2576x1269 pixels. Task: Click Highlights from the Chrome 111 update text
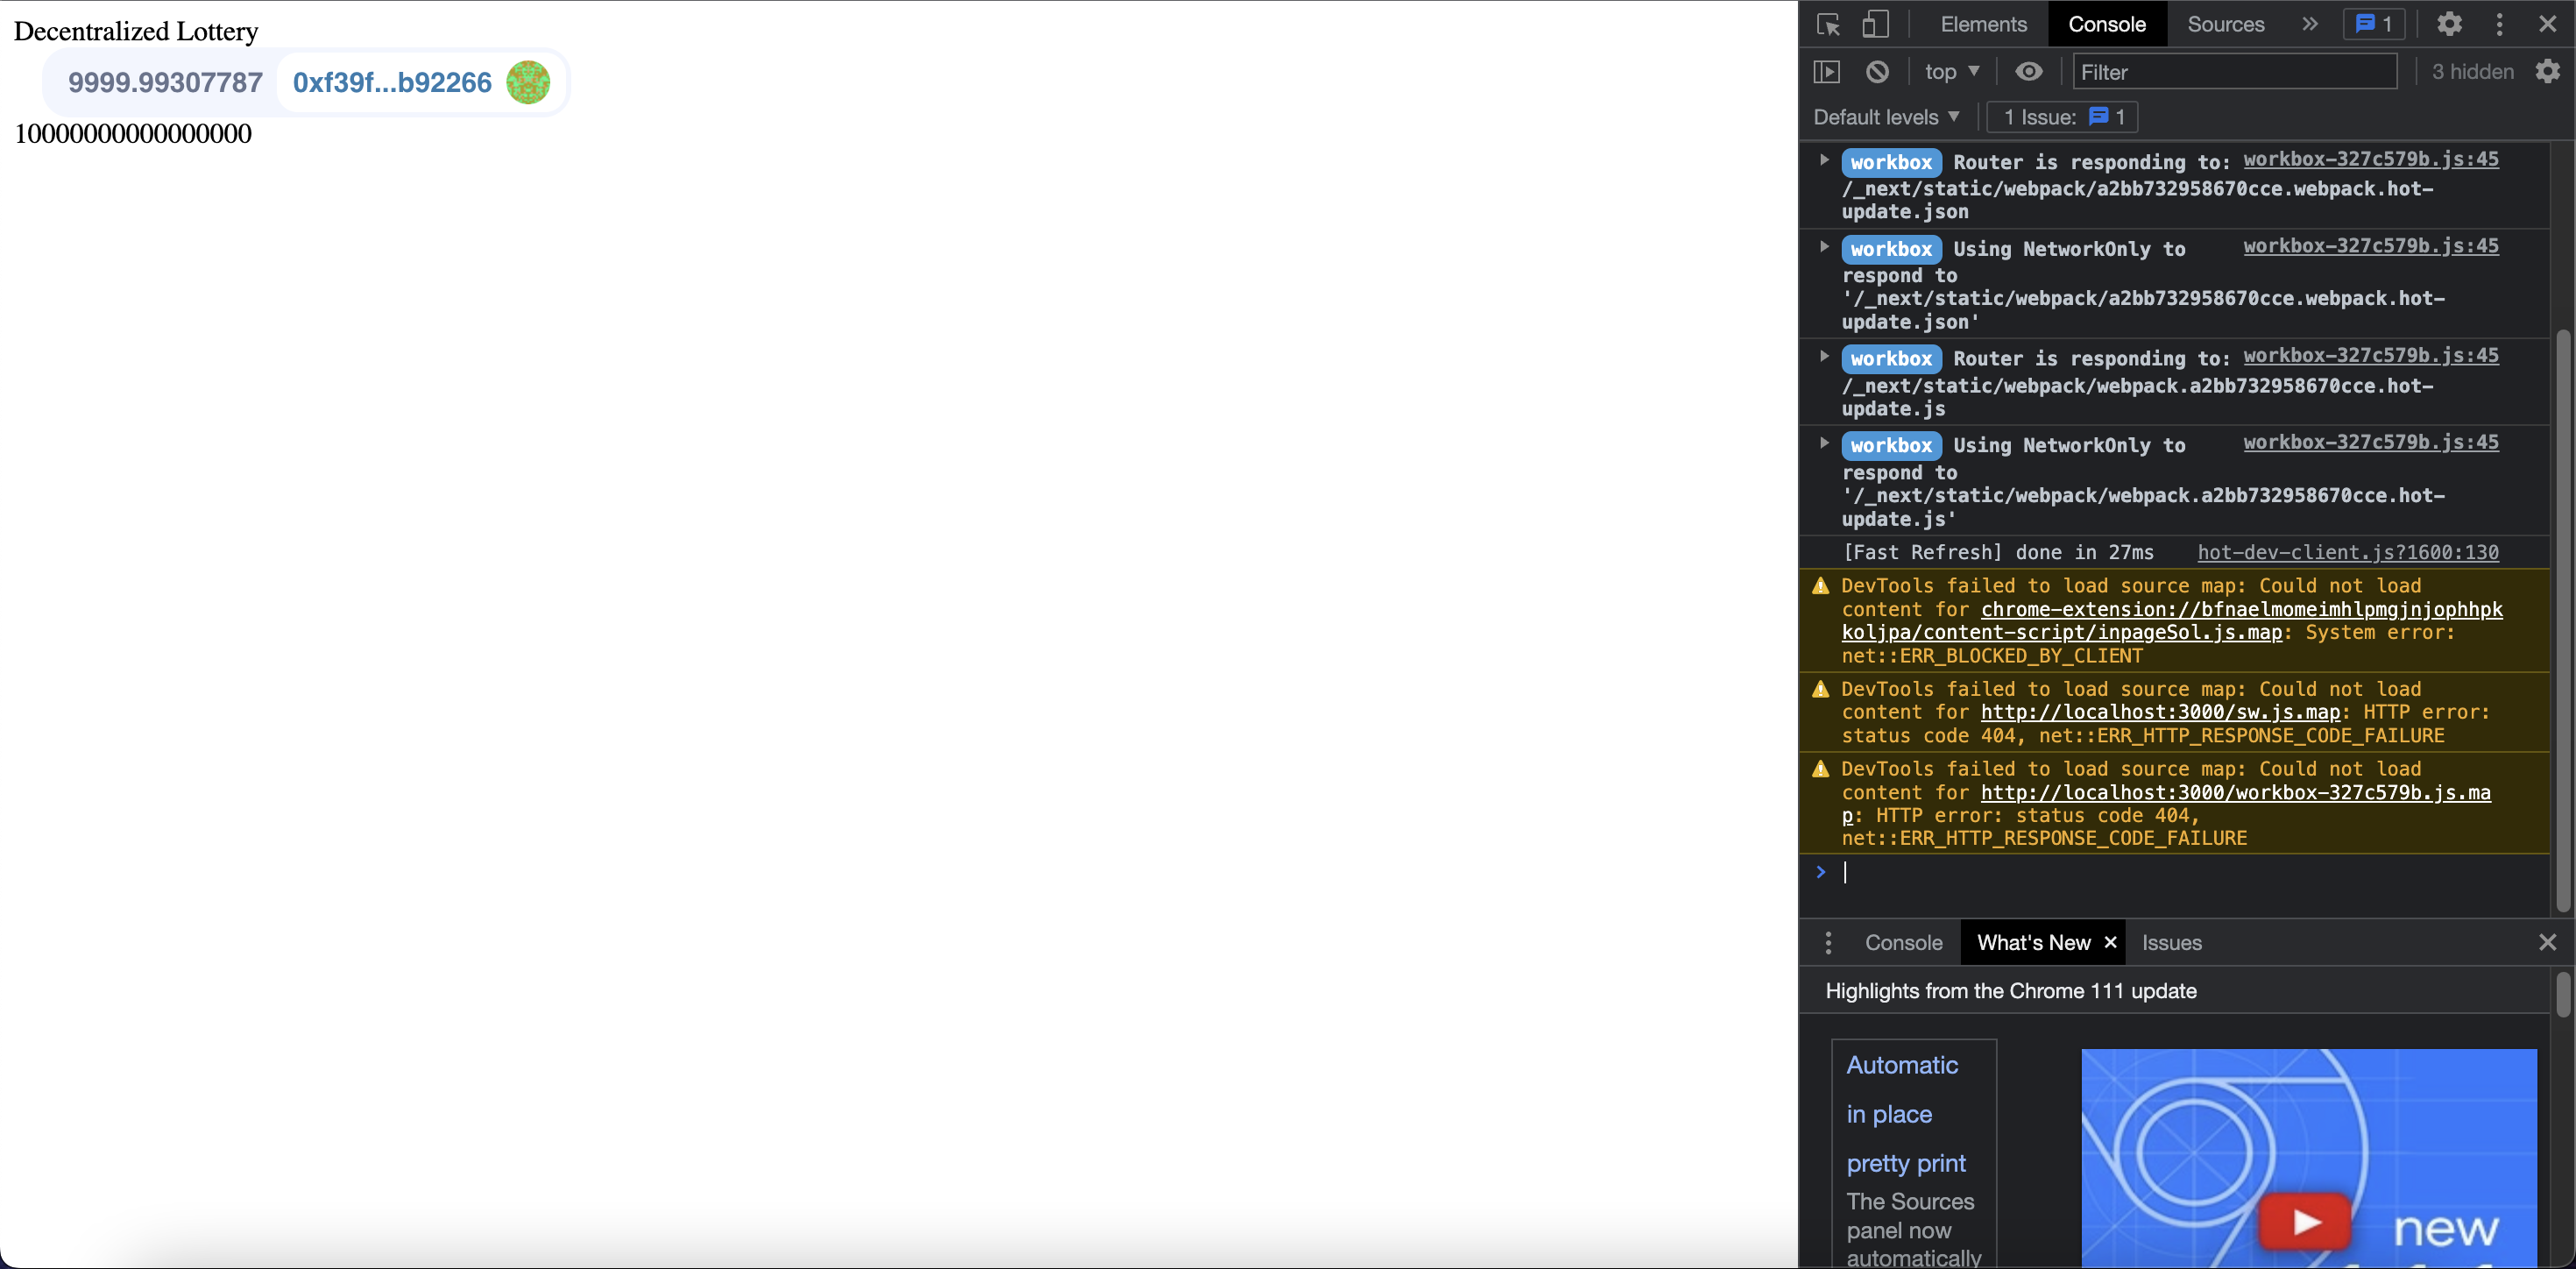click(2010, 990)
